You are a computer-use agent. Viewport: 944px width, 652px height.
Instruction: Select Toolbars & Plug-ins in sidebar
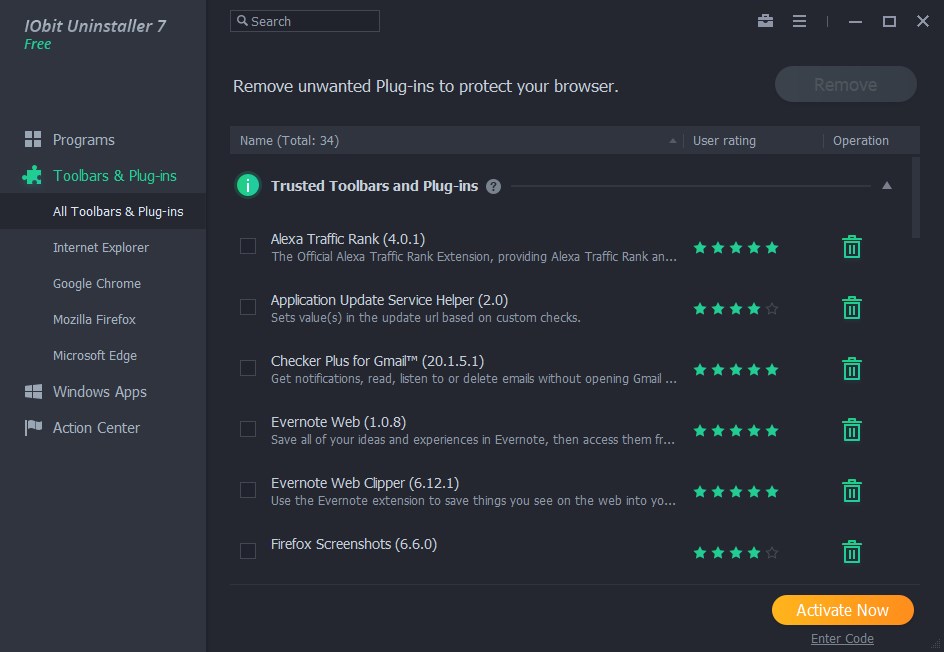[103, 176]
